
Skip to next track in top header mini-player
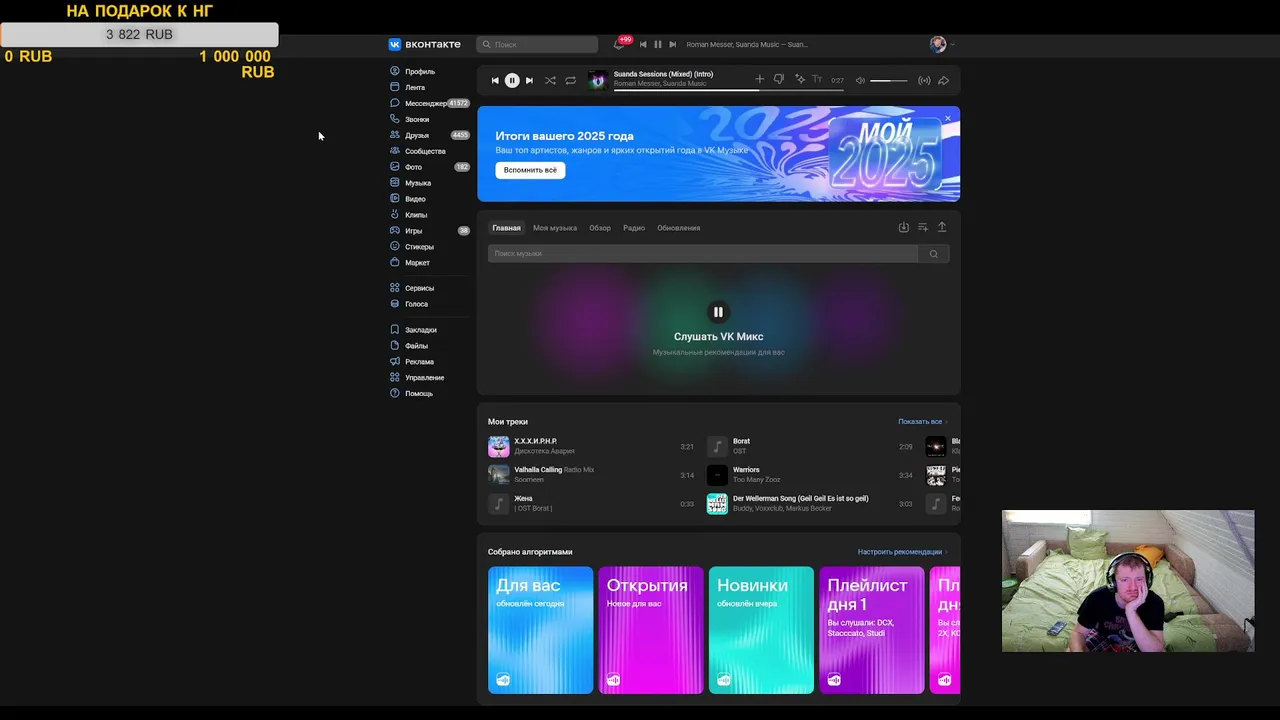pyautogui.click(x=672, y=44)
